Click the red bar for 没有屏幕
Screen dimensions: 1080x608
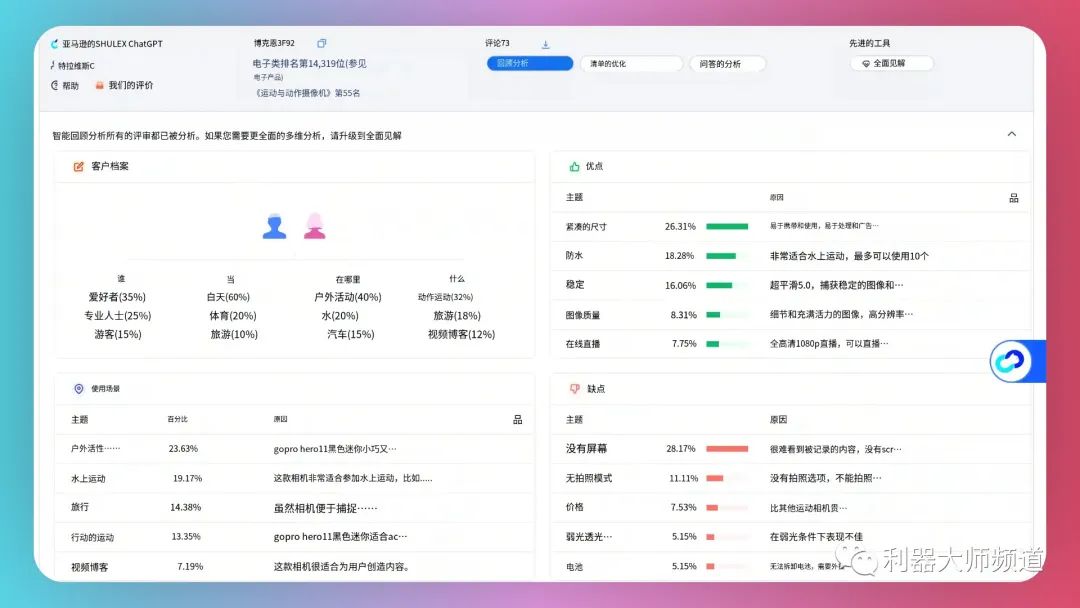tap(727, 449)
